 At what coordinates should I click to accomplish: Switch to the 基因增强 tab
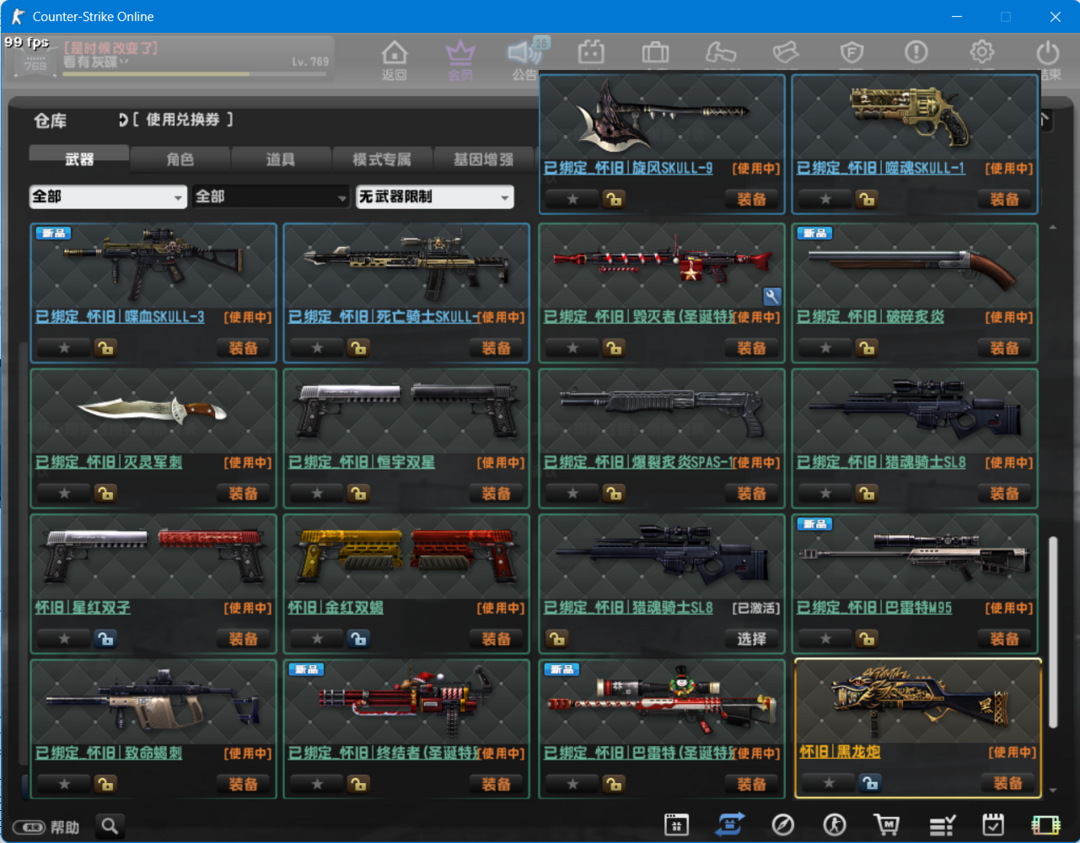(x=483, y=159)
